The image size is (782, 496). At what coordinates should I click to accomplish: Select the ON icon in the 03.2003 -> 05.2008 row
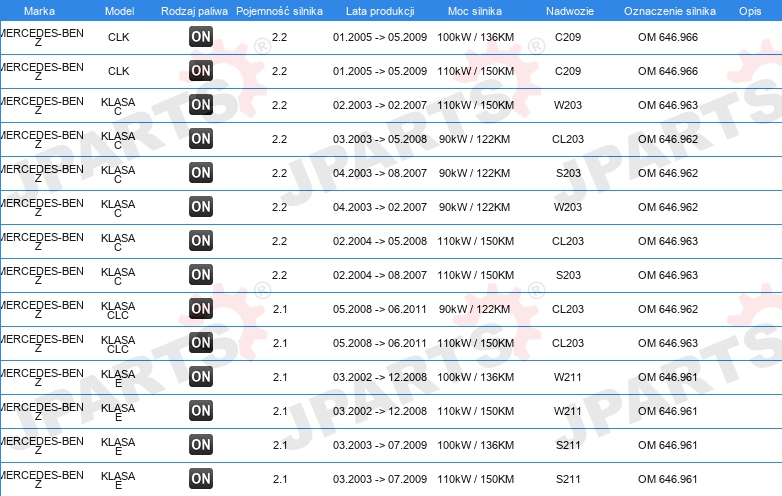(x=201, y=139)
